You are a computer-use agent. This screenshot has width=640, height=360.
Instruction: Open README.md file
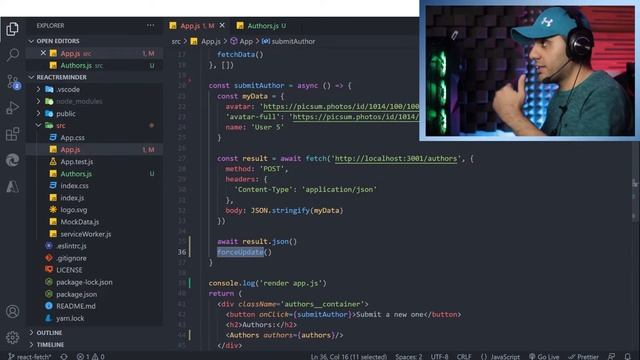tap(76, 306)
